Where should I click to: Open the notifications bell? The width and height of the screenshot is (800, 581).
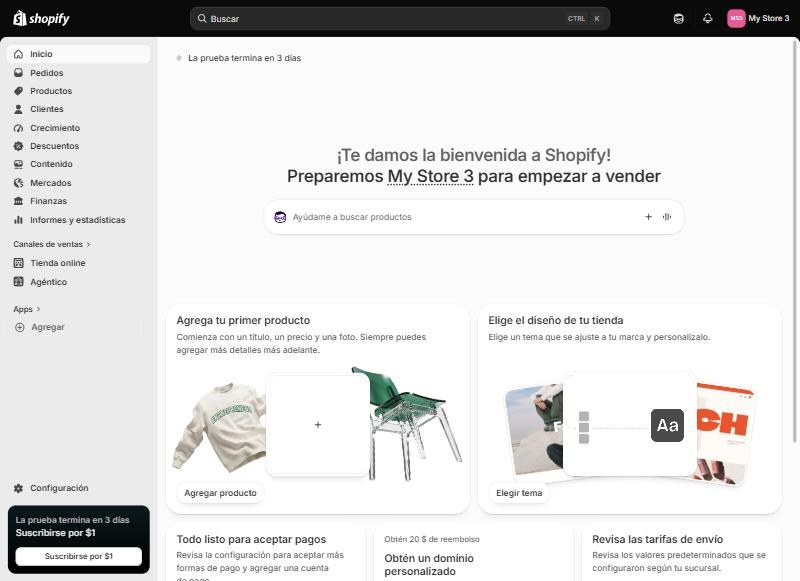[707, 19]
